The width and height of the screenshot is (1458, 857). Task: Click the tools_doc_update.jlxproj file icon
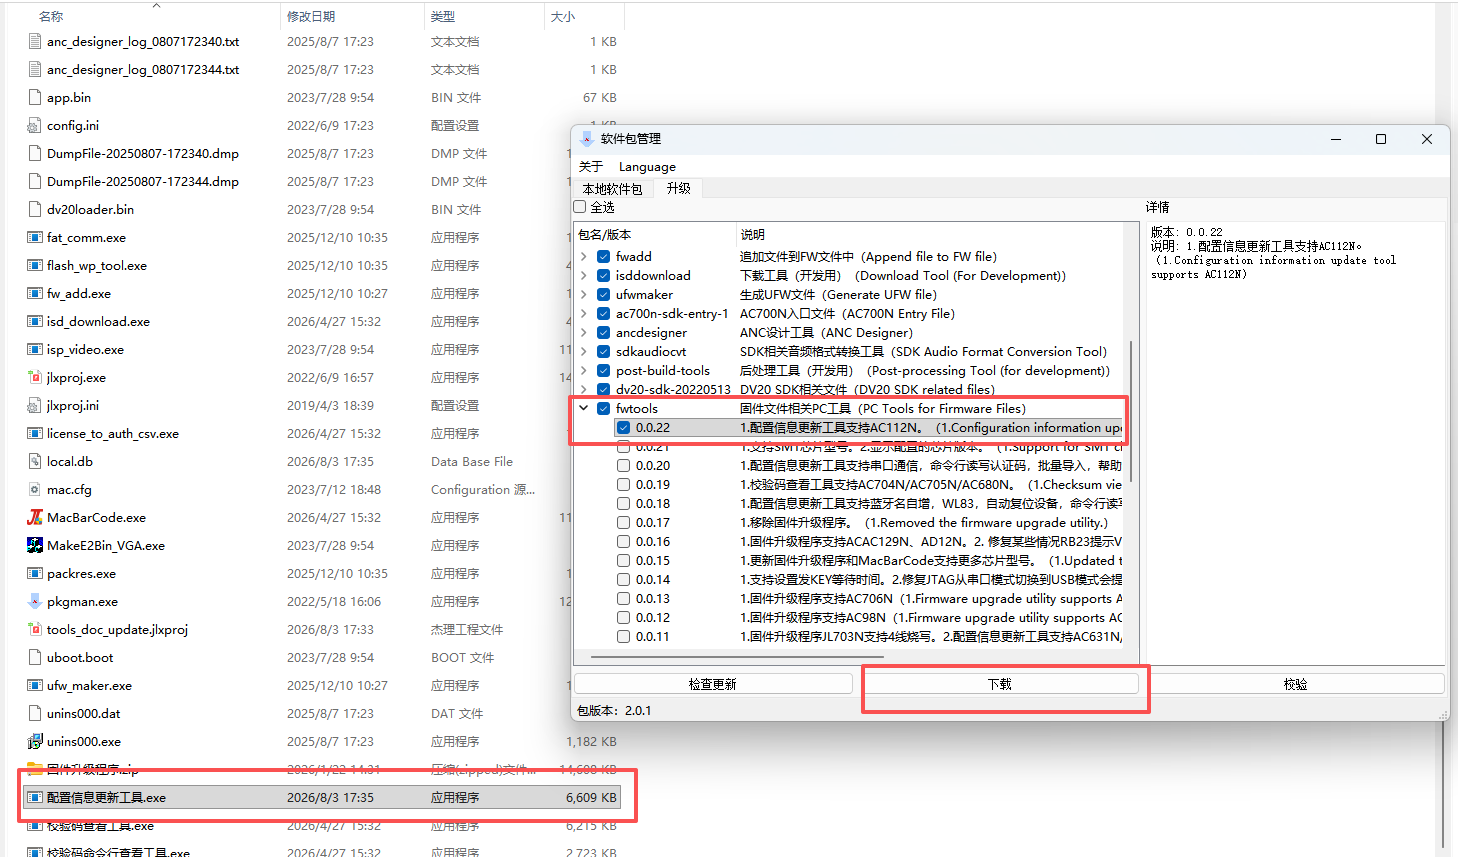tap(35, 629)
